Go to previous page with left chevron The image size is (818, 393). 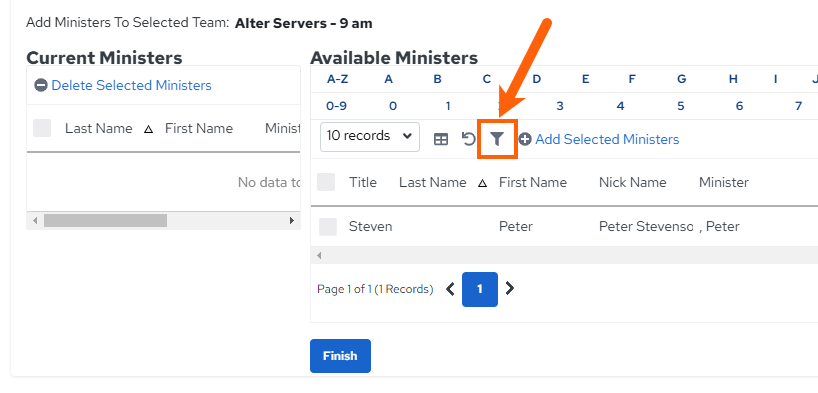pos(450,289)
